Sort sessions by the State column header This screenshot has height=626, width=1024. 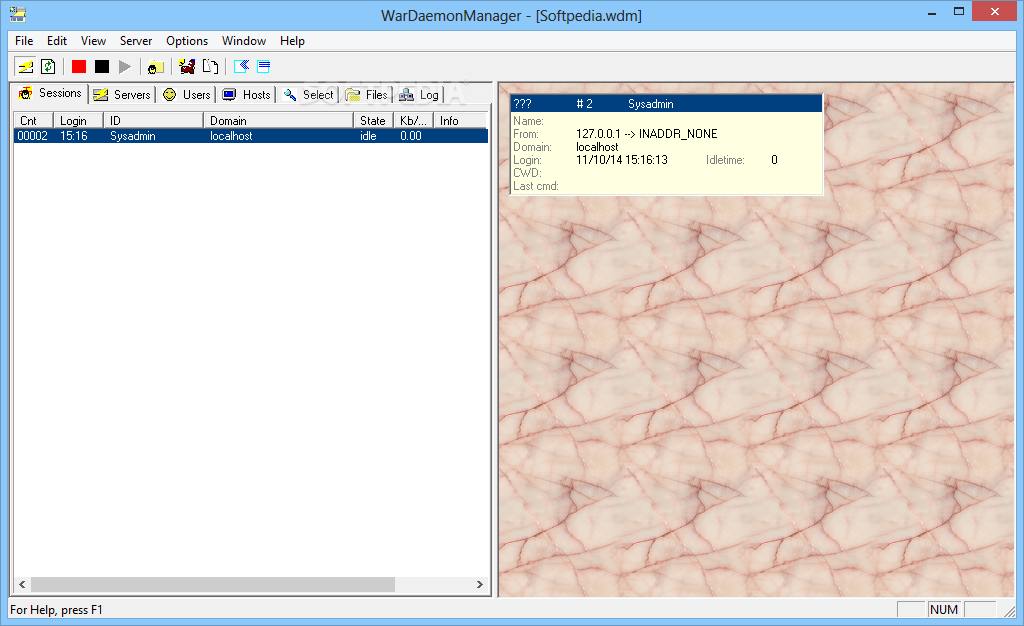click(374, 121)
